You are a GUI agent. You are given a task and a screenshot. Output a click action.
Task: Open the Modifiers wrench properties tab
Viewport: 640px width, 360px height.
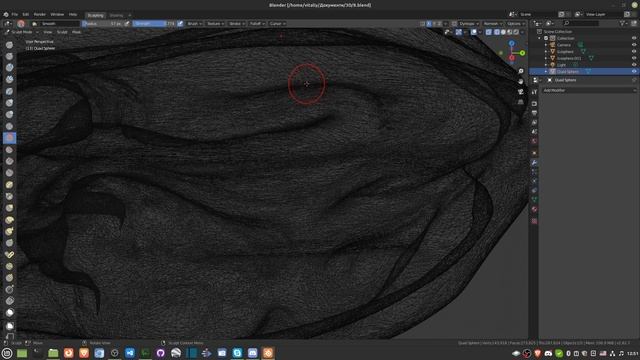pyautogui.click(x=534, y=162)
